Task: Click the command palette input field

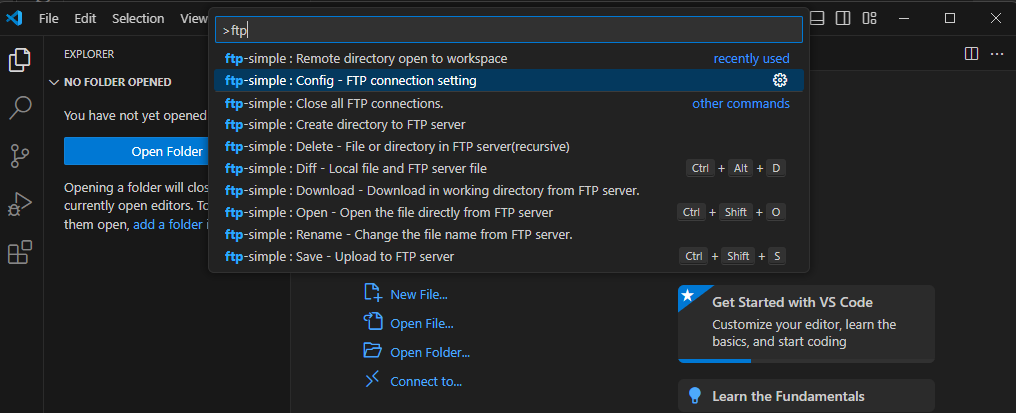Action: pos(509,30)
